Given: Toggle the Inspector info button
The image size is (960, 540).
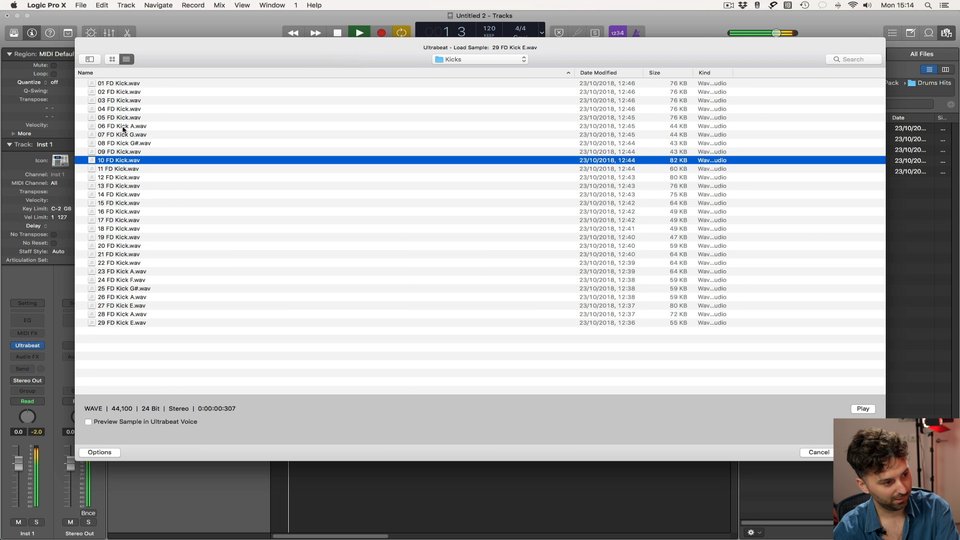Looking at the screenshot, I should [x=32, y=32].
